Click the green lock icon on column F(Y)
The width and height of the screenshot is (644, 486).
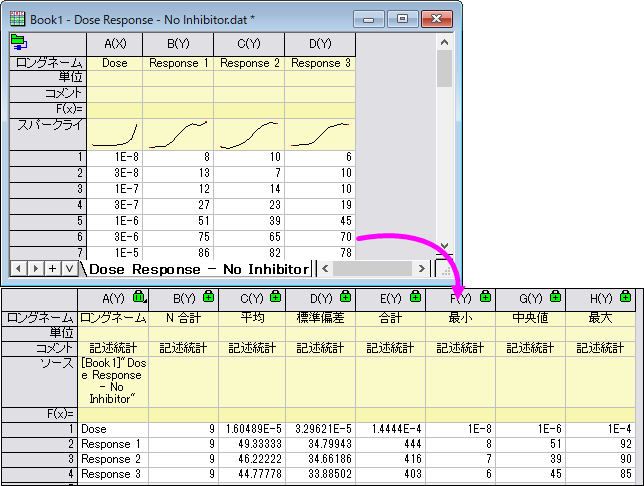(485, 296)
